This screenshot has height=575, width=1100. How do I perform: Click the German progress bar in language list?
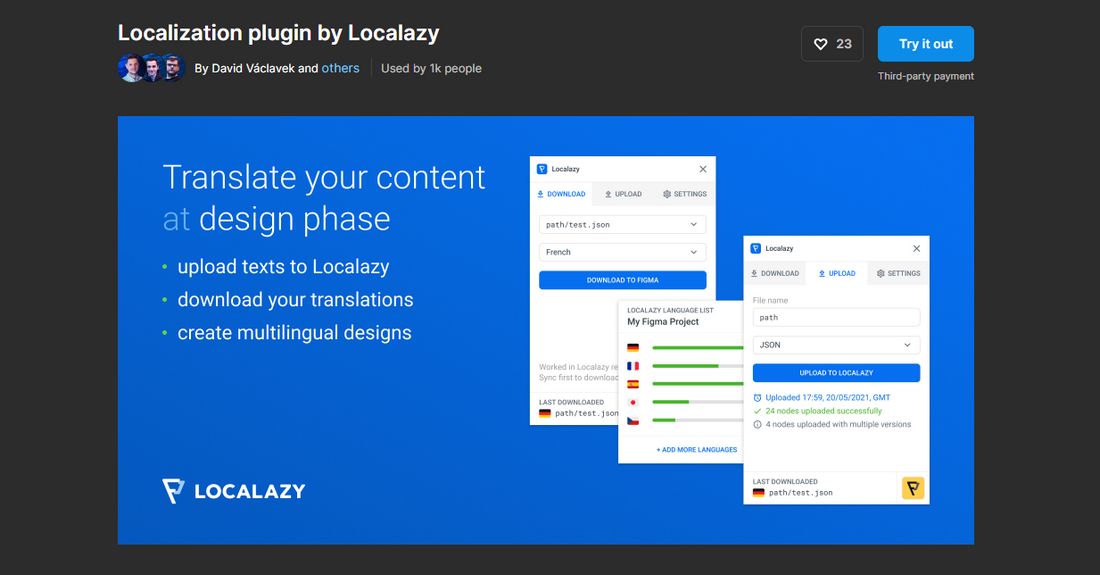698,348
